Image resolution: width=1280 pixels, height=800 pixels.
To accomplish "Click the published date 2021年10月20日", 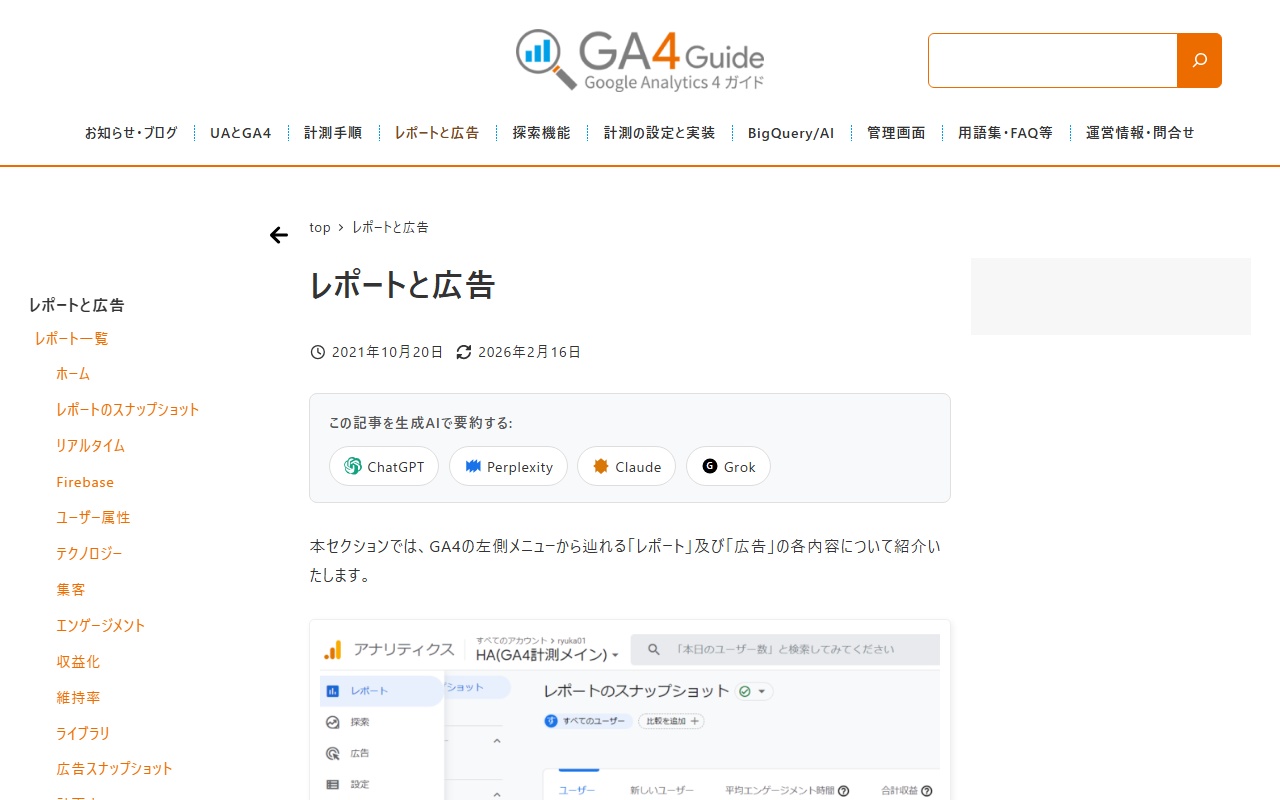I will pyautogui.click(x=387, y=352).
